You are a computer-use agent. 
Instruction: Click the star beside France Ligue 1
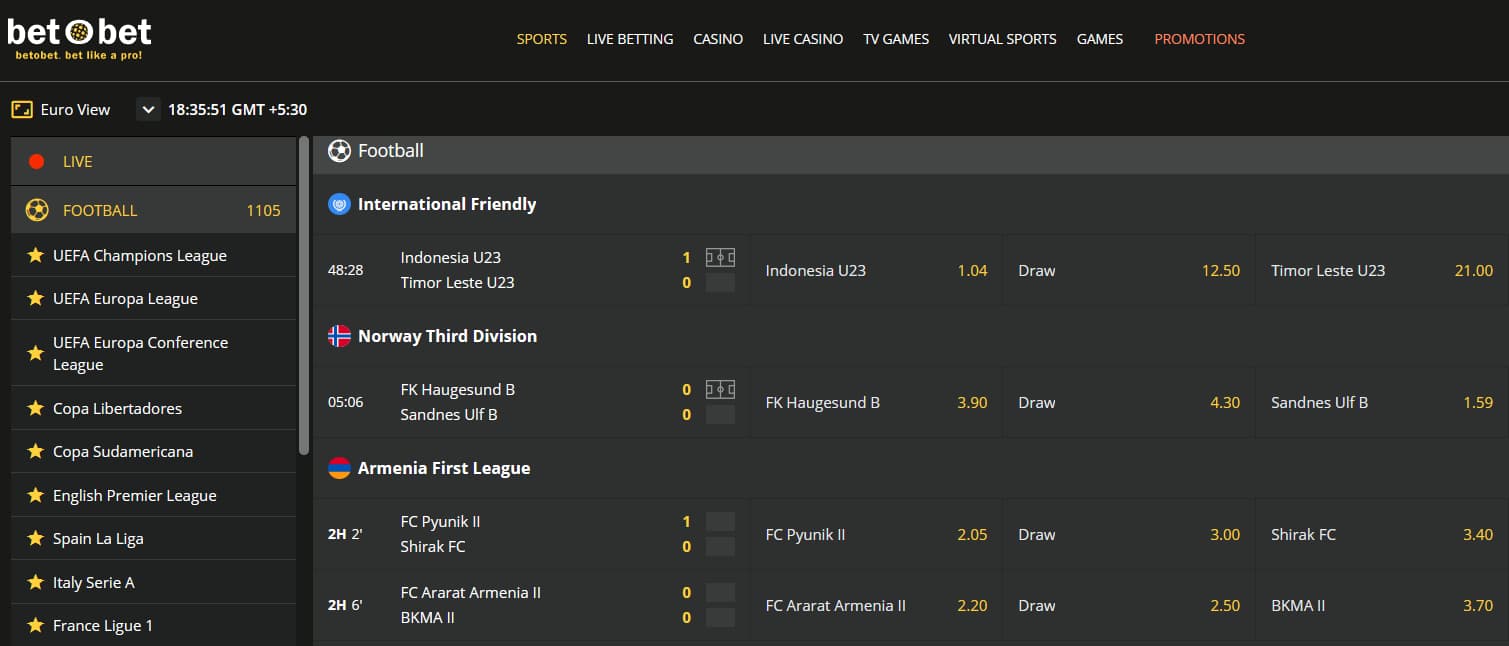pyautogui.click(x=35, y=625)
